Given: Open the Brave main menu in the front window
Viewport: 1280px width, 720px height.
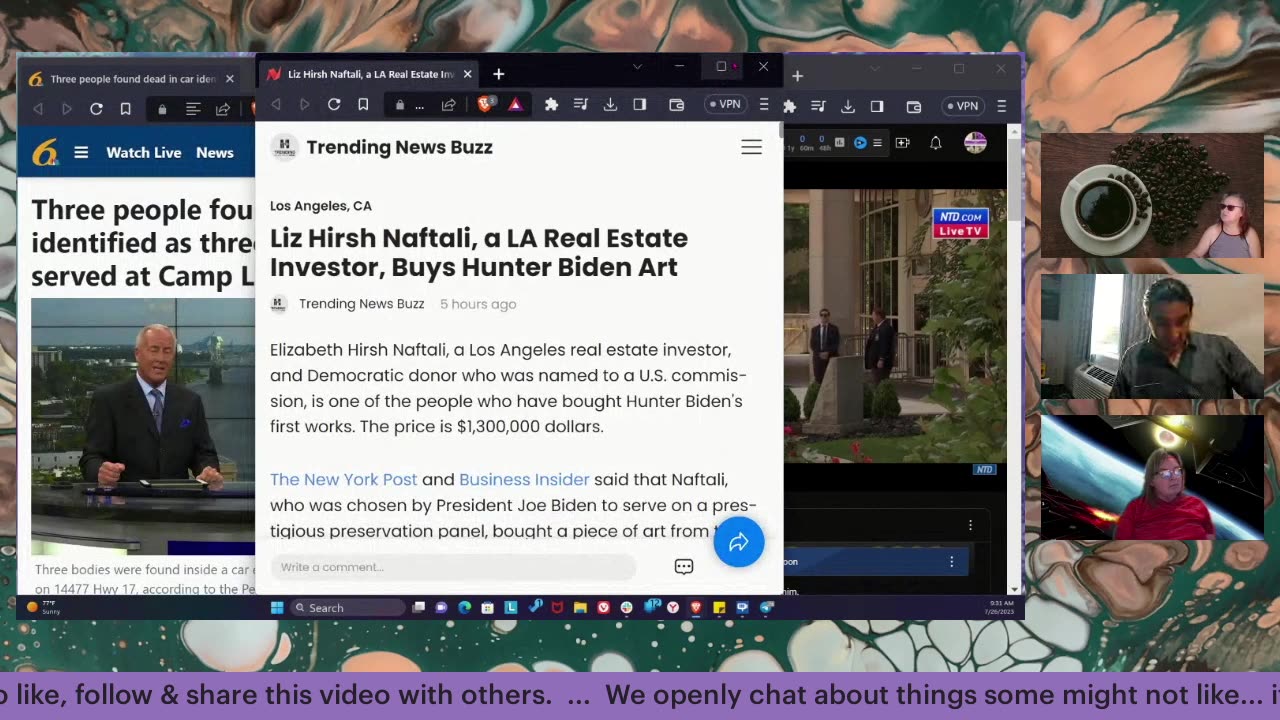Looking at the screenshot, I should point(764,105).
